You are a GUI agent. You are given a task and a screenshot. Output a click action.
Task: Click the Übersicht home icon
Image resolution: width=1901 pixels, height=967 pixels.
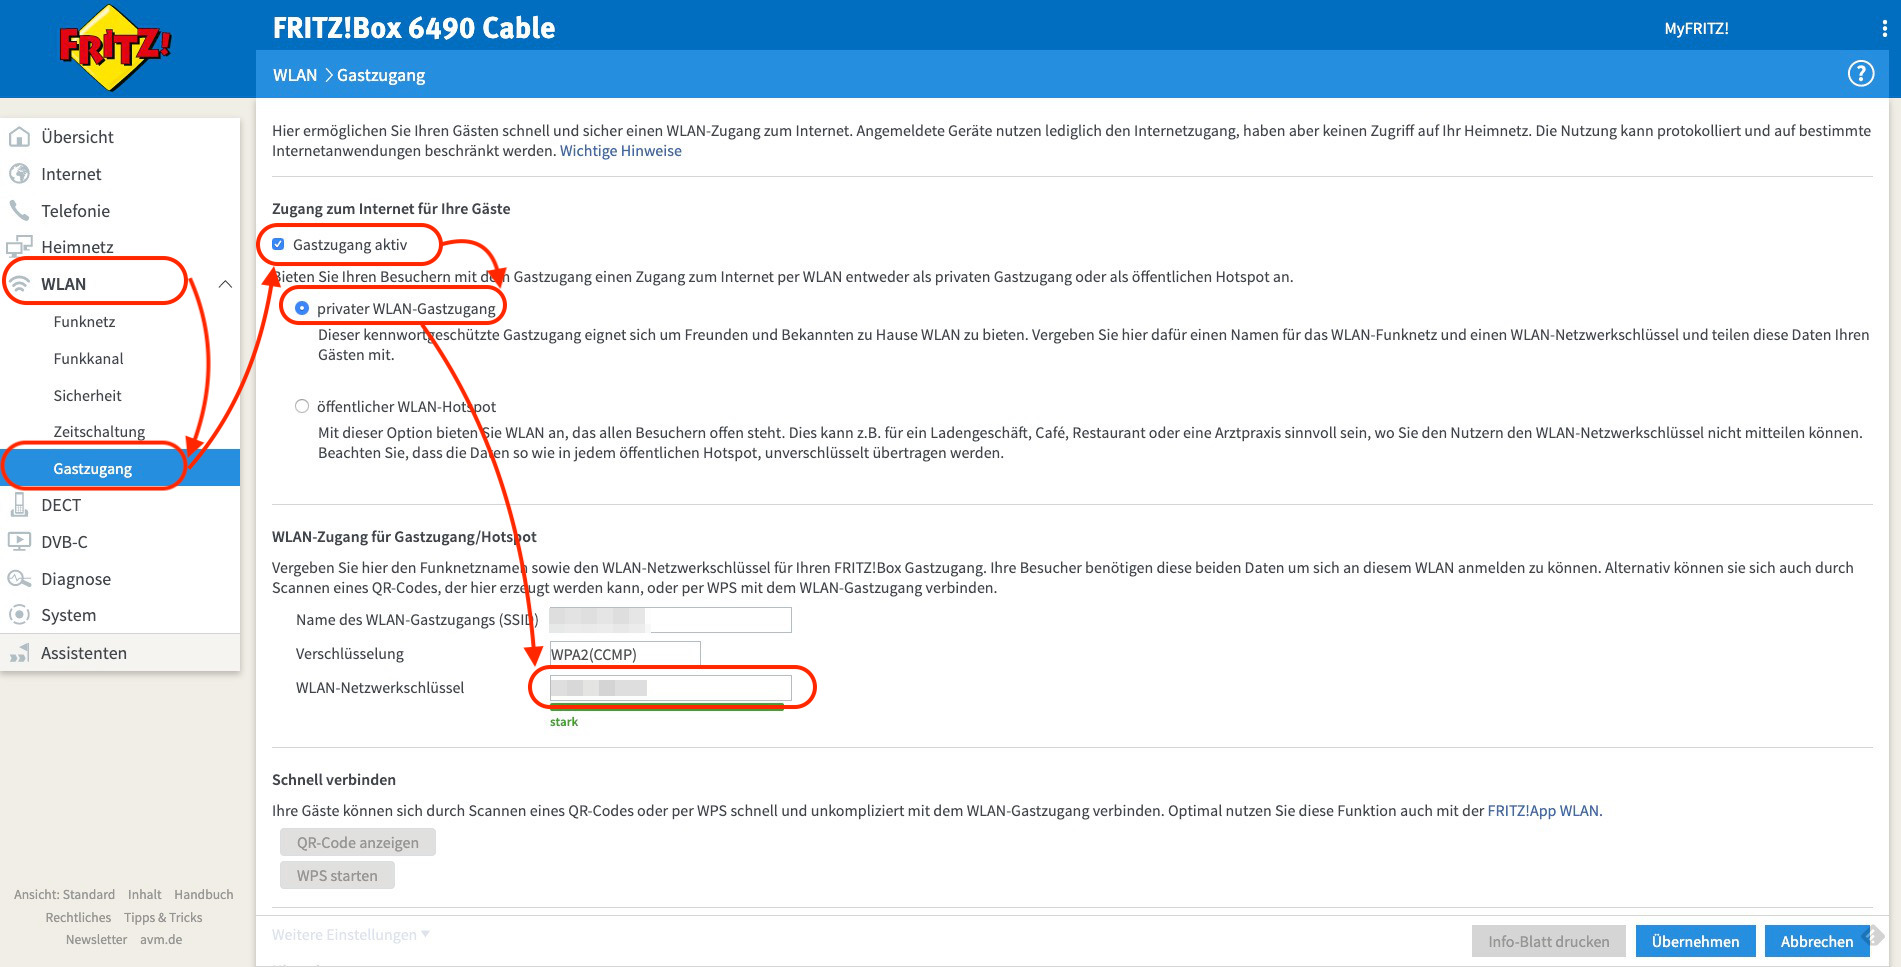click(19, 137)
